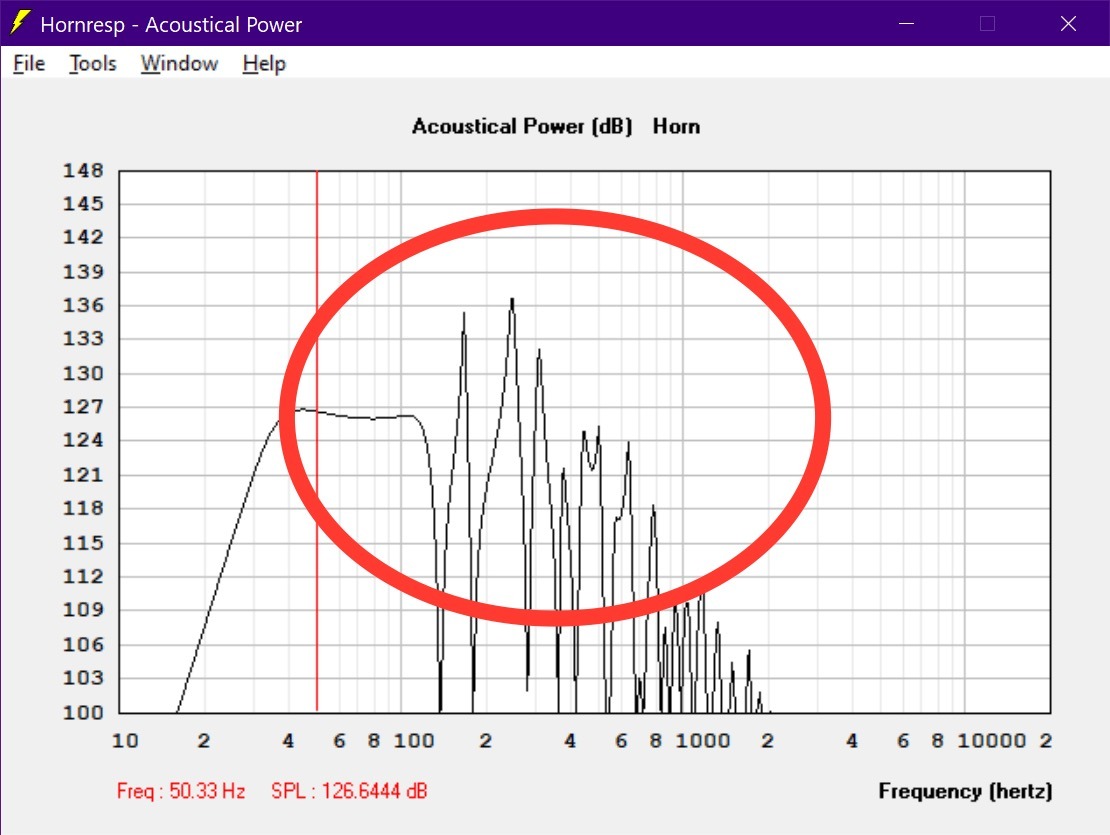The width and height of the screenshot is (1110, 835).
Task: Open the Window menu
Action: click(x=179, y=64)
